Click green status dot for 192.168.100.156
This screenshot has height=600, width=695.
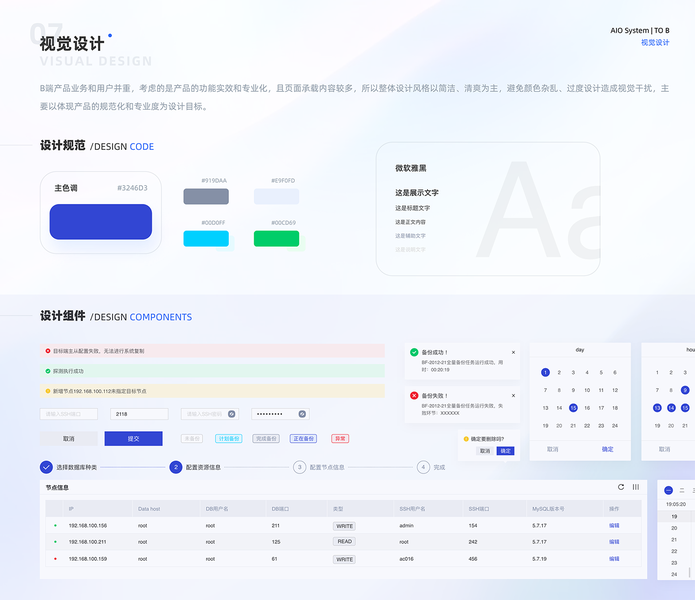tap(55, 526)
